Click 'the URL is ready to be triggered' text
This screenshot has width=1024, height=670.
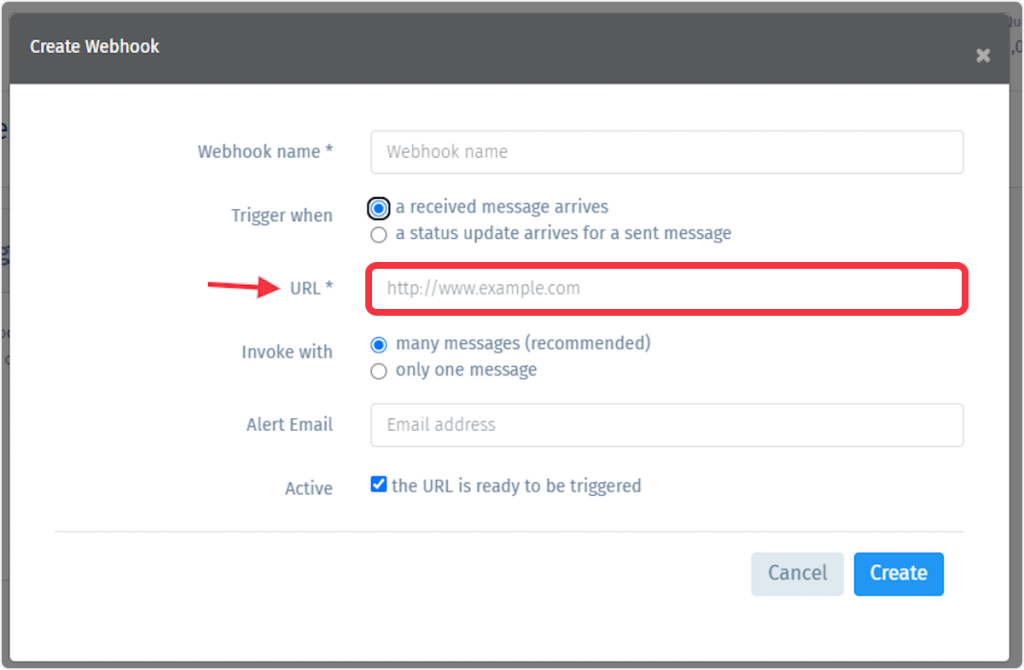[x=516, y=486]
